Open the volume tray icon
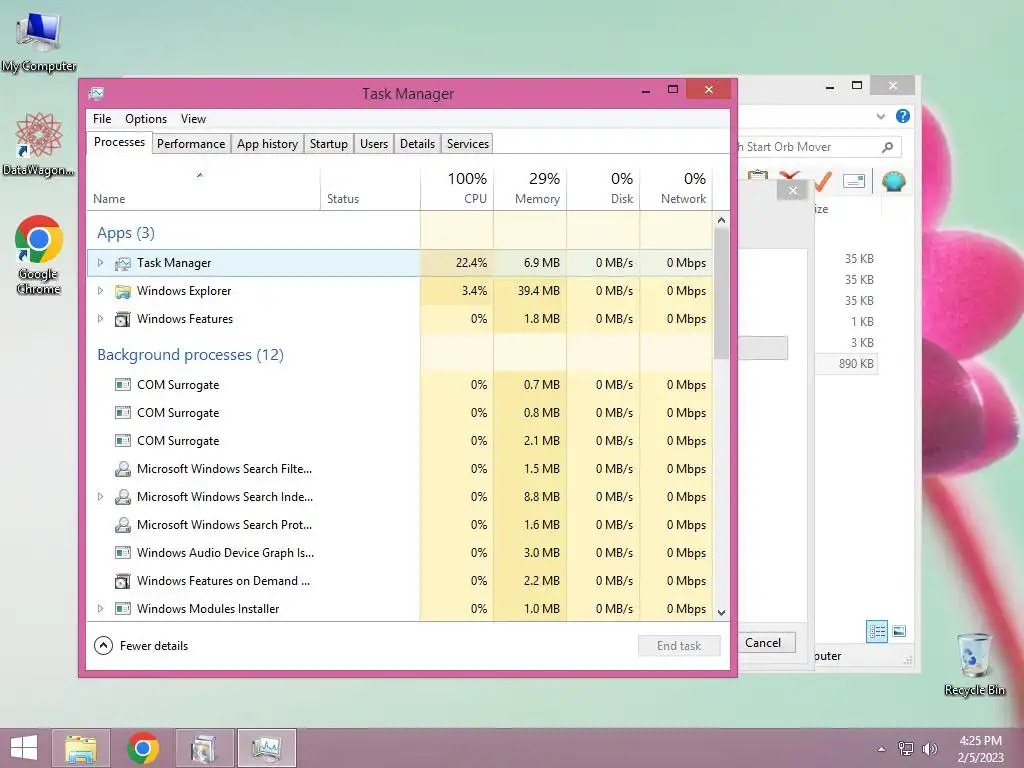This screenshot has height=768, width=1024. pyautogui.click(x=929, y=748)
